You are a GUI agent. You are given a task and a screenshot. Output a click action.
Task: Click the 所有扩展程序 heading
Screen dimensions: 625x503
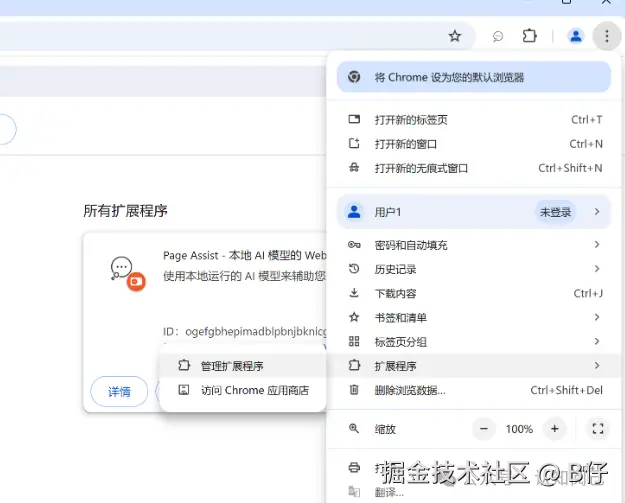126,211
